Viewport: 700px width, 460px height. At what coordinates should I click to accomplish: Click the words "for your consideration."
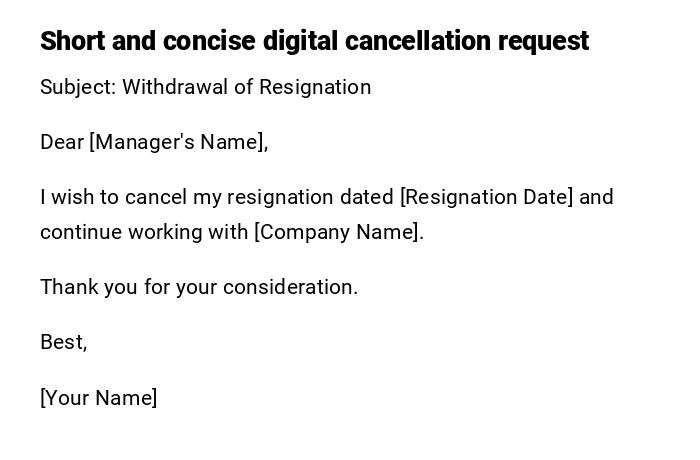(x=251, y=287)
